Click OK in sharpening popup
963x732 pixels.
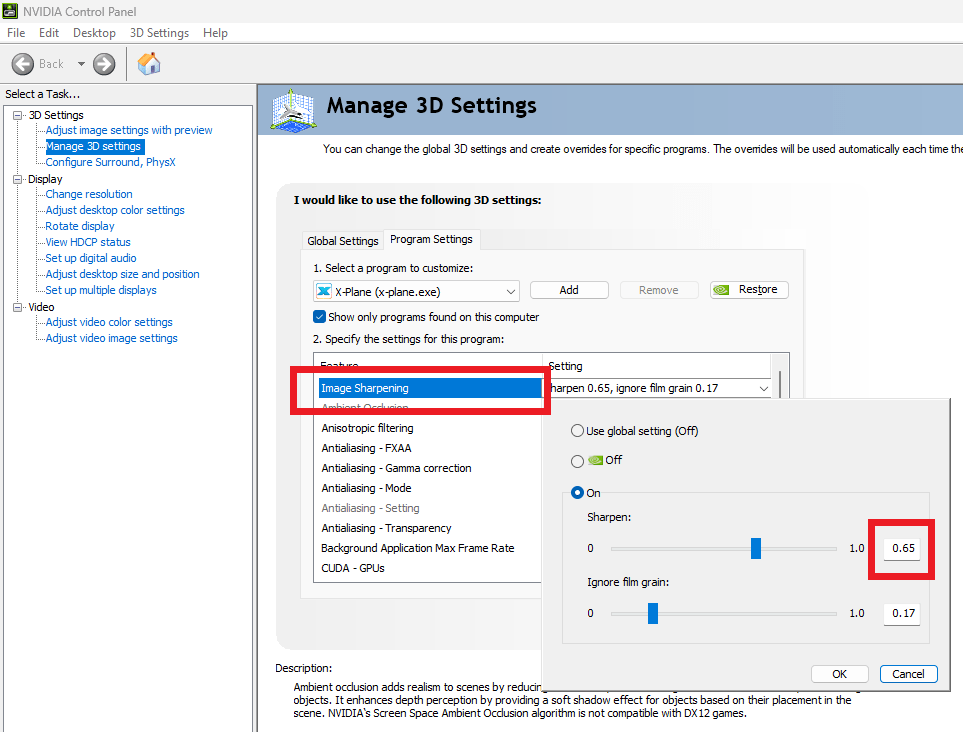tap(840, 674)
